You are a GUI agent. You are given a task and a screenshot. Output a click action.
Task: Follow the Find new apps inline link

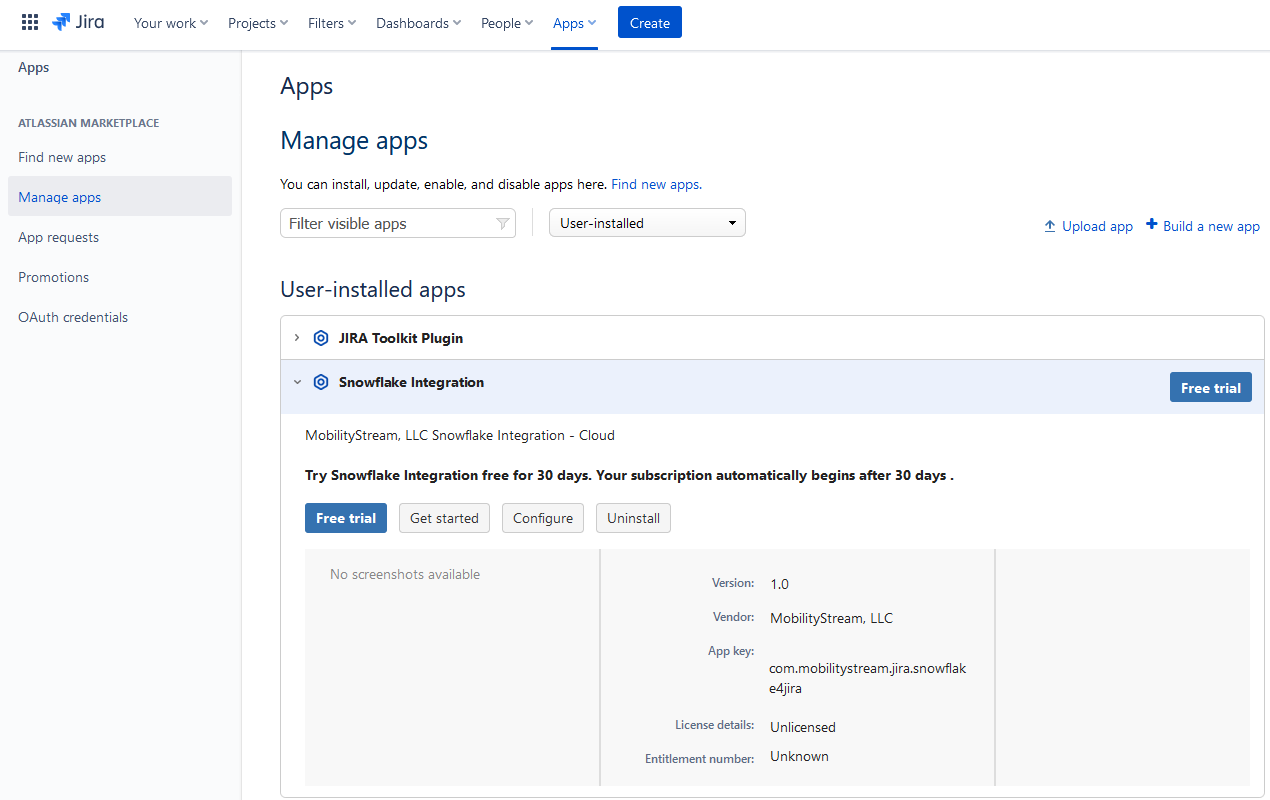pos(656,184)
